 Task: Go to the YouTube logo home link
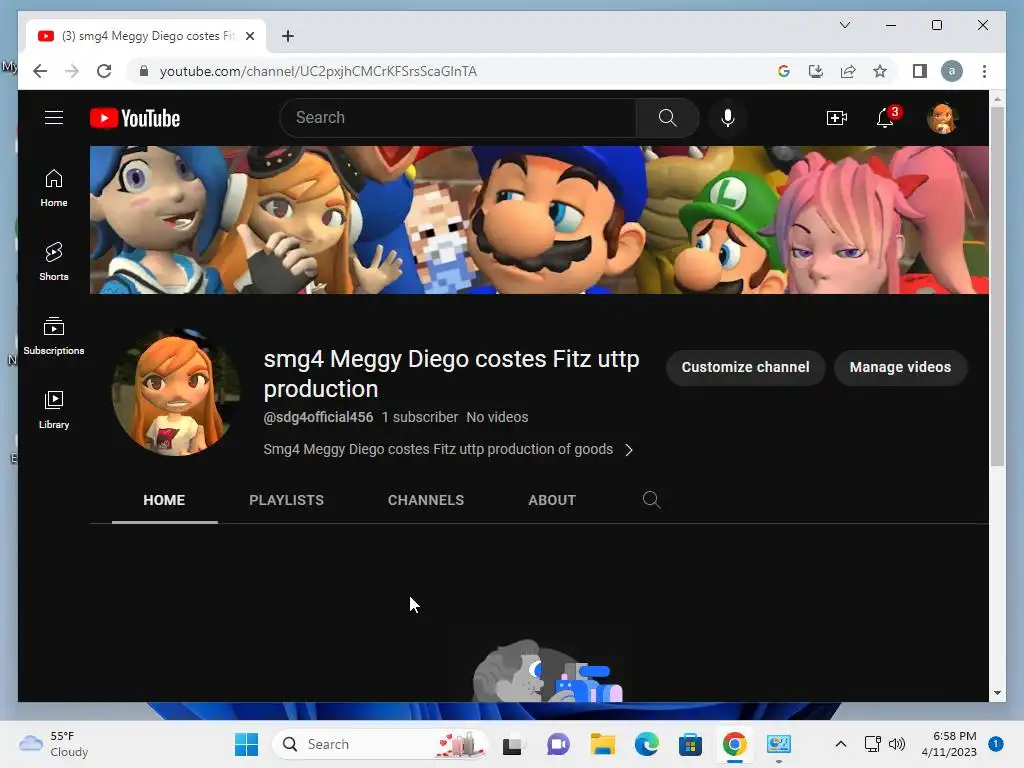point(135,118)
